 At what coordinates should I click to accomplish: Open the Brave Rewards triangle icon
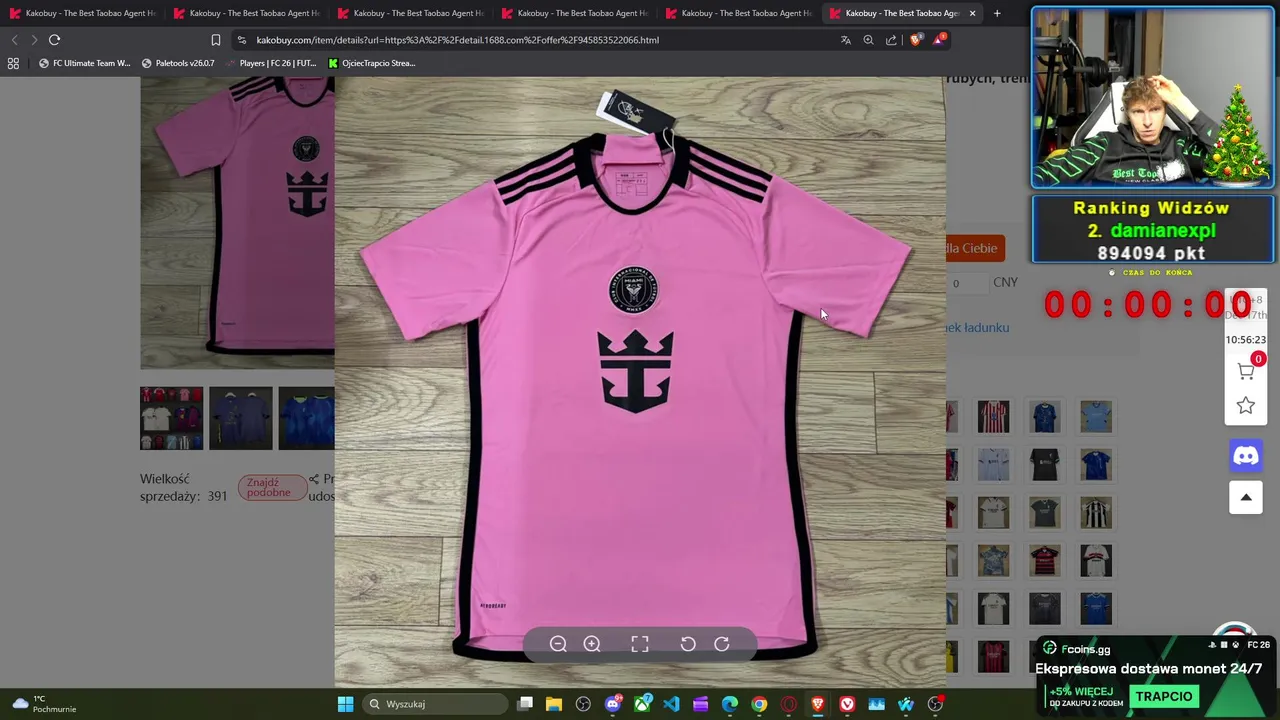pos(938,40)
